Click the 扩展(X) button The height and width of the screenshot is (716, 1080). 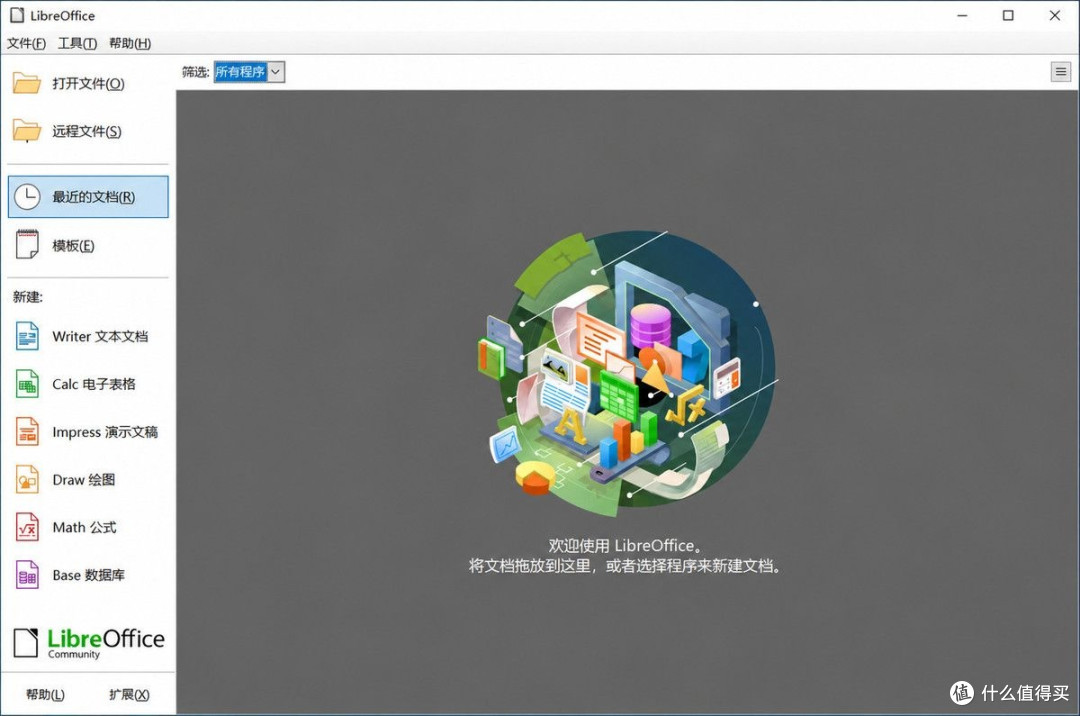point(129,694)
